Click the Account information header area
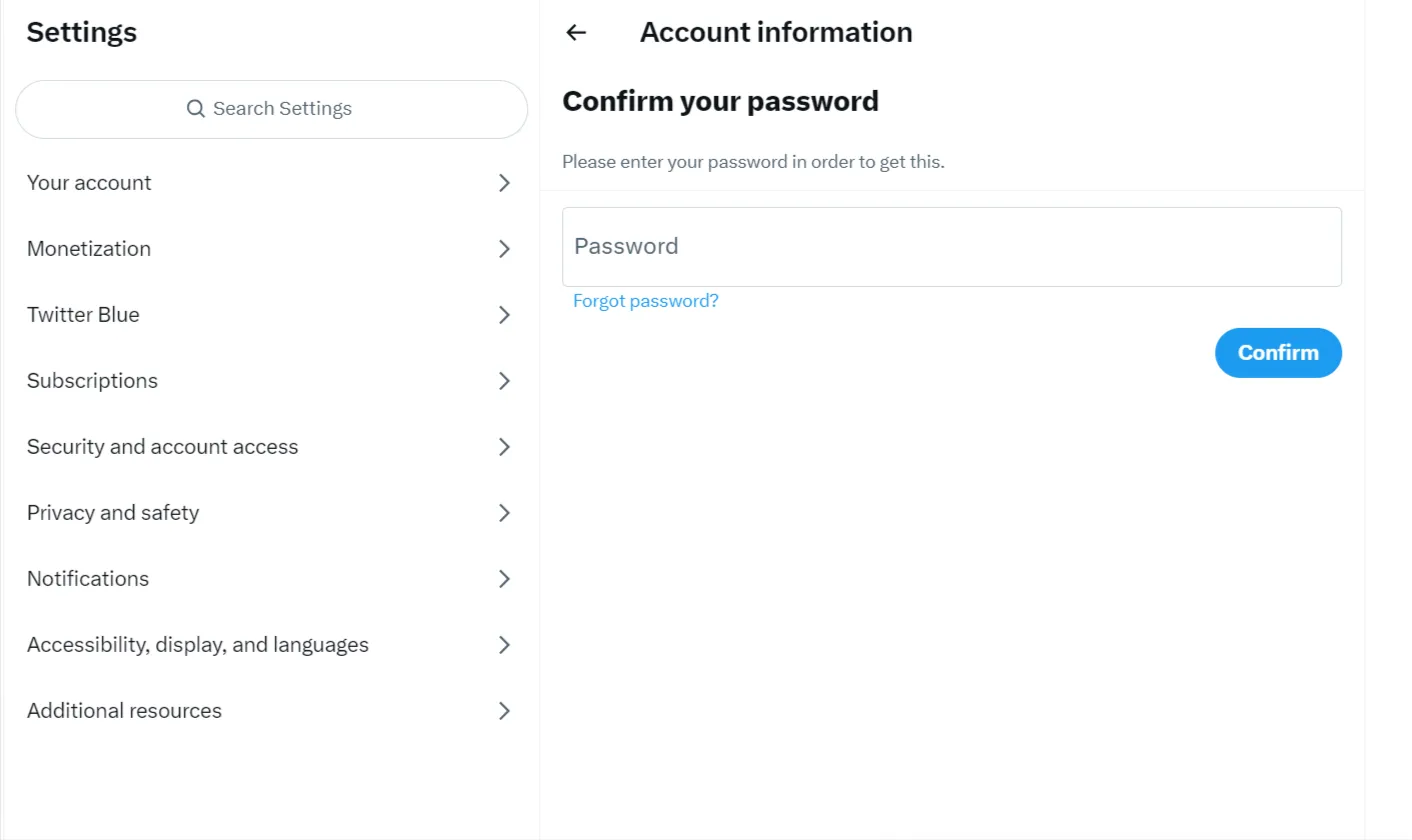 776,31
